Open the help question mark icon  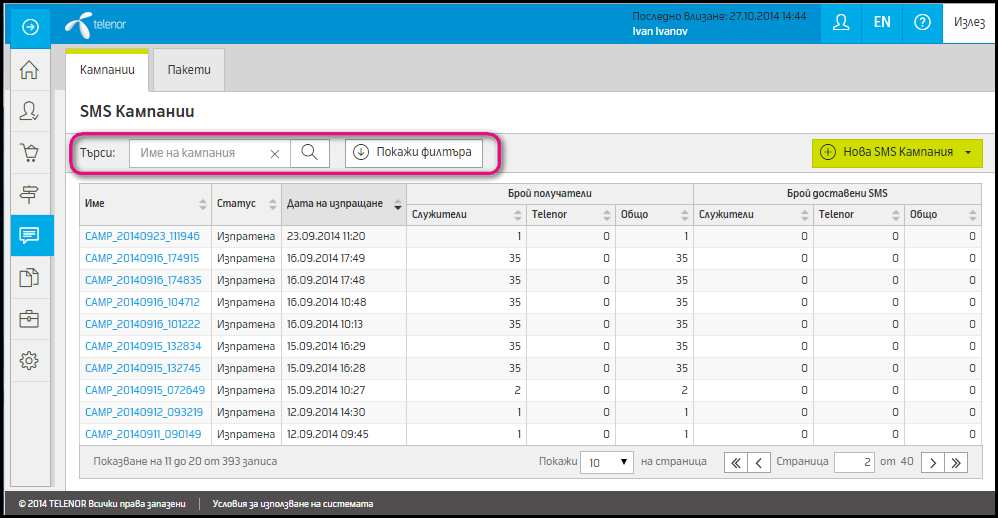(922, 23)
